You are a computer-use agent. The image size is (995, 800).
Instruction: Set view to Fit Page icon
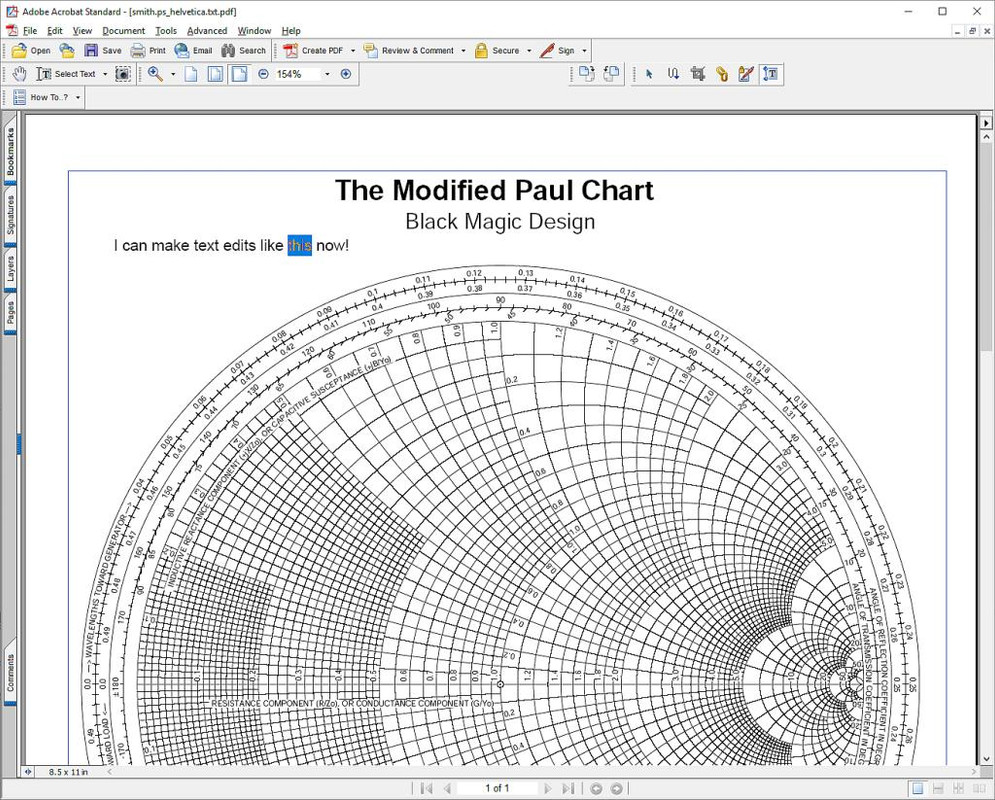click(x=215, y=74)
